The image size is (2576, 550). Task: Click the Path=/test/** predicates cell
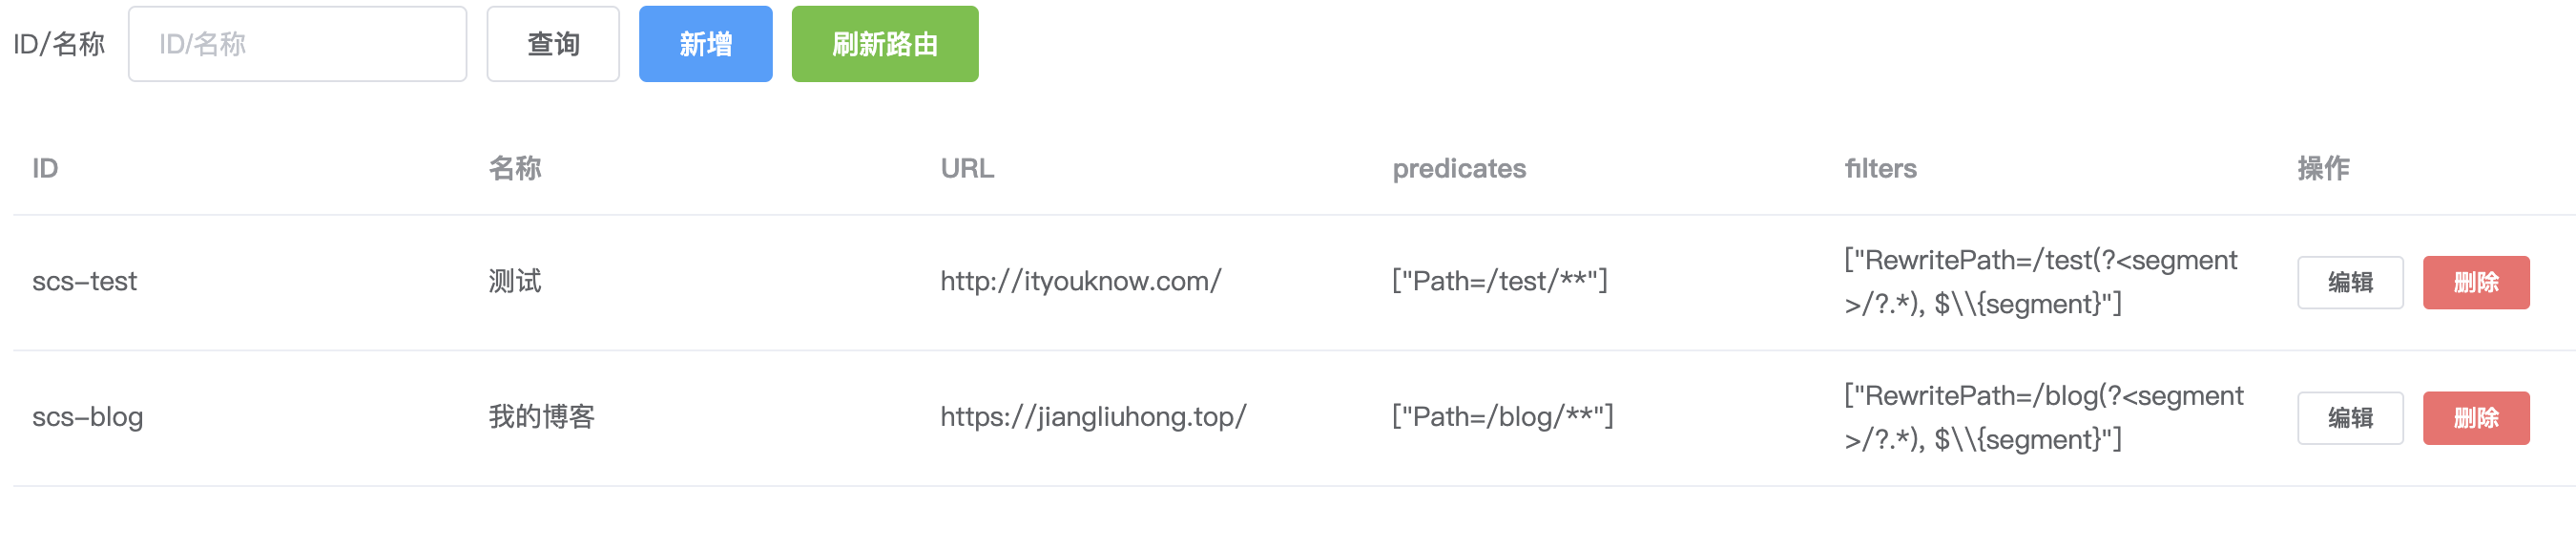[1499, 282]
